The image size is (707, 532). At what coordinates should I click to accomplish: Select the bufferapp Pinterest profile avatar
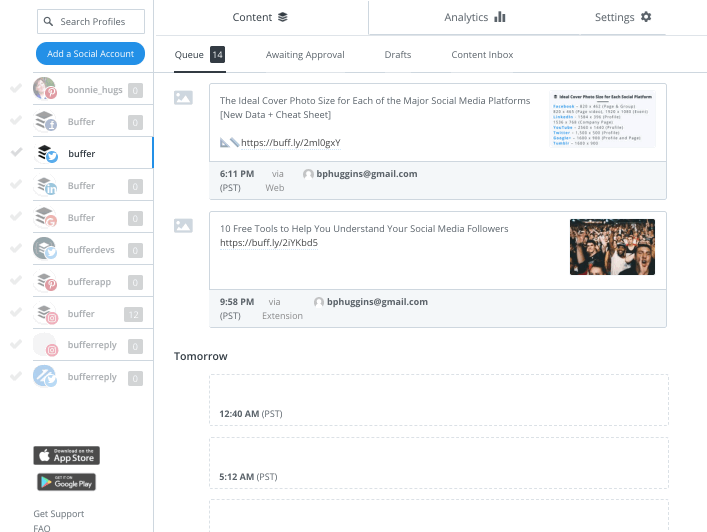[x=45, y=281]
